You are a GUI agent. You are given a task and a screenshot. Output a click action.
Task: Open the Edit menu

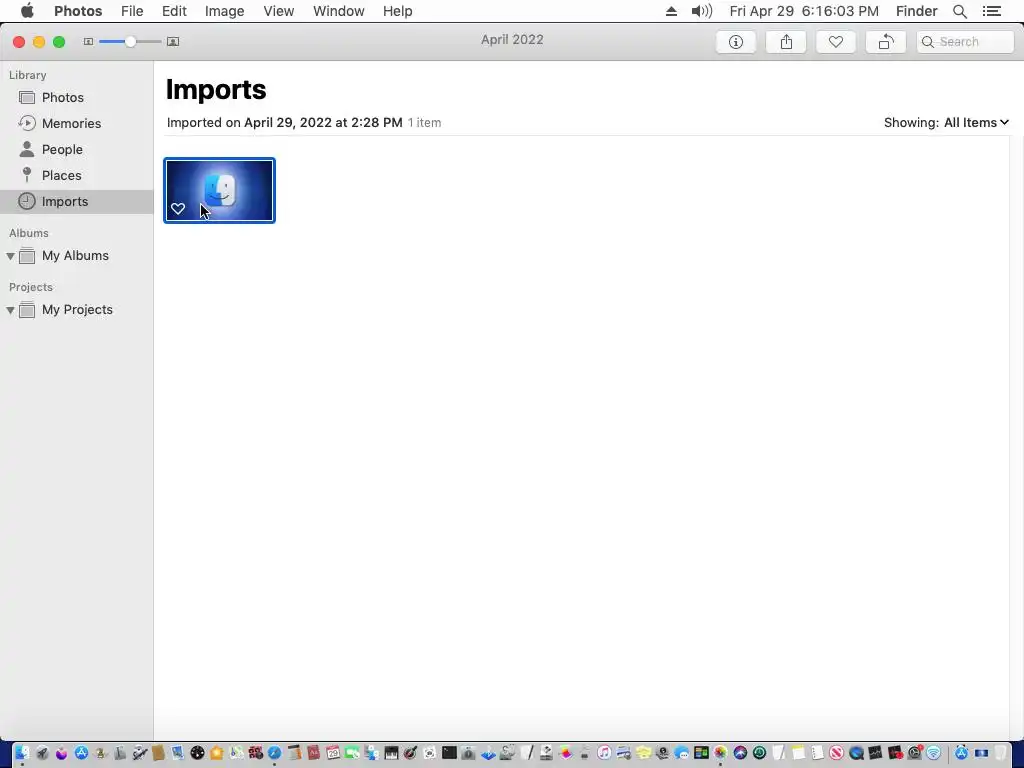click(x=174, y=11)
